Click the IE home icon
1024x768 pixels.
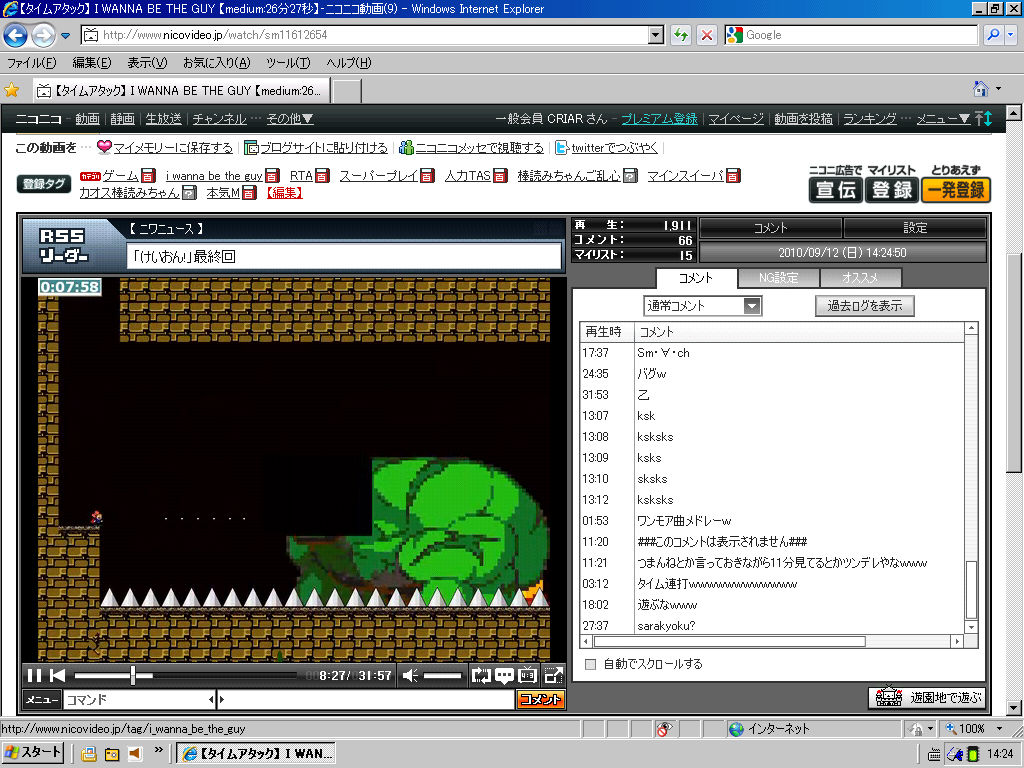coord(980,88)
